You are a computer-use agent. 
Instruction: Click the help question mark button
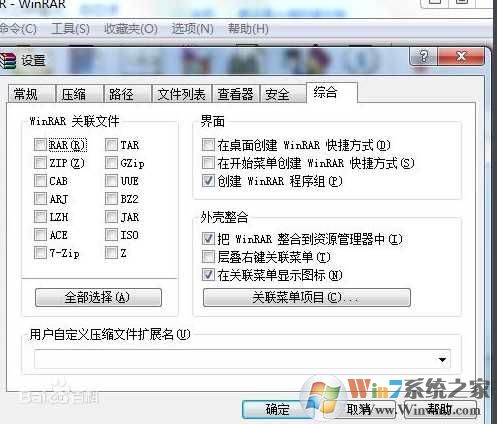tap(423, 56)
